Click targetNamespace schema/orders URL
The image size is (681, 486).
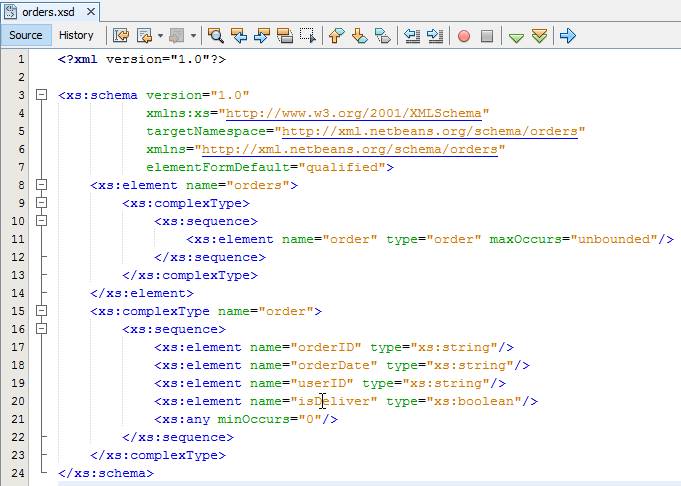tap(430, 131)
